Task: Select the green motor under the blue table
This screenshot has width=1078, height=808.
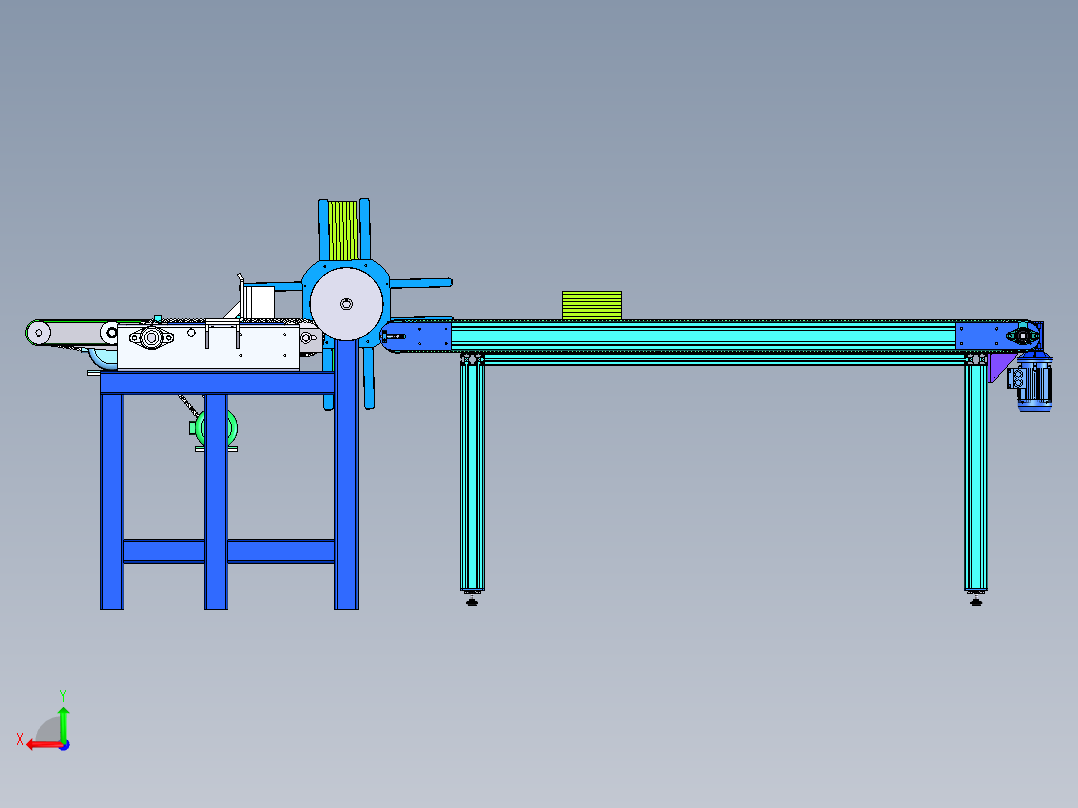Action: click(x=216, y=429)
